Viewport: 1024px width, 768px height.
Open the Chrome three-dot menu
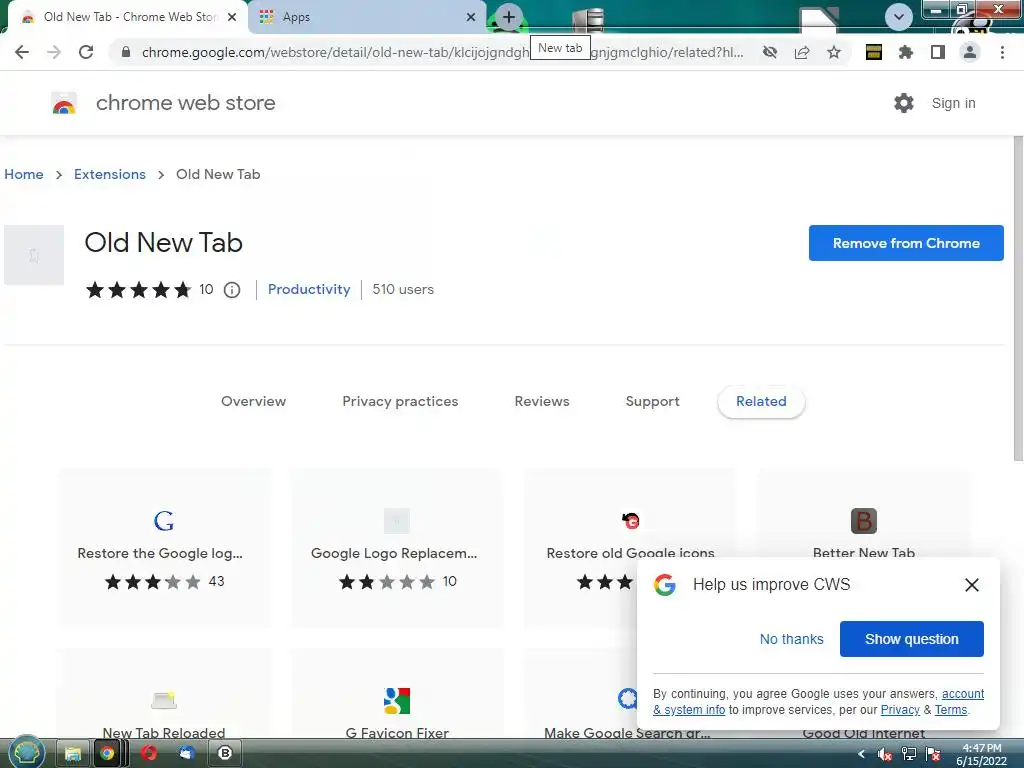coord(1002,52)
